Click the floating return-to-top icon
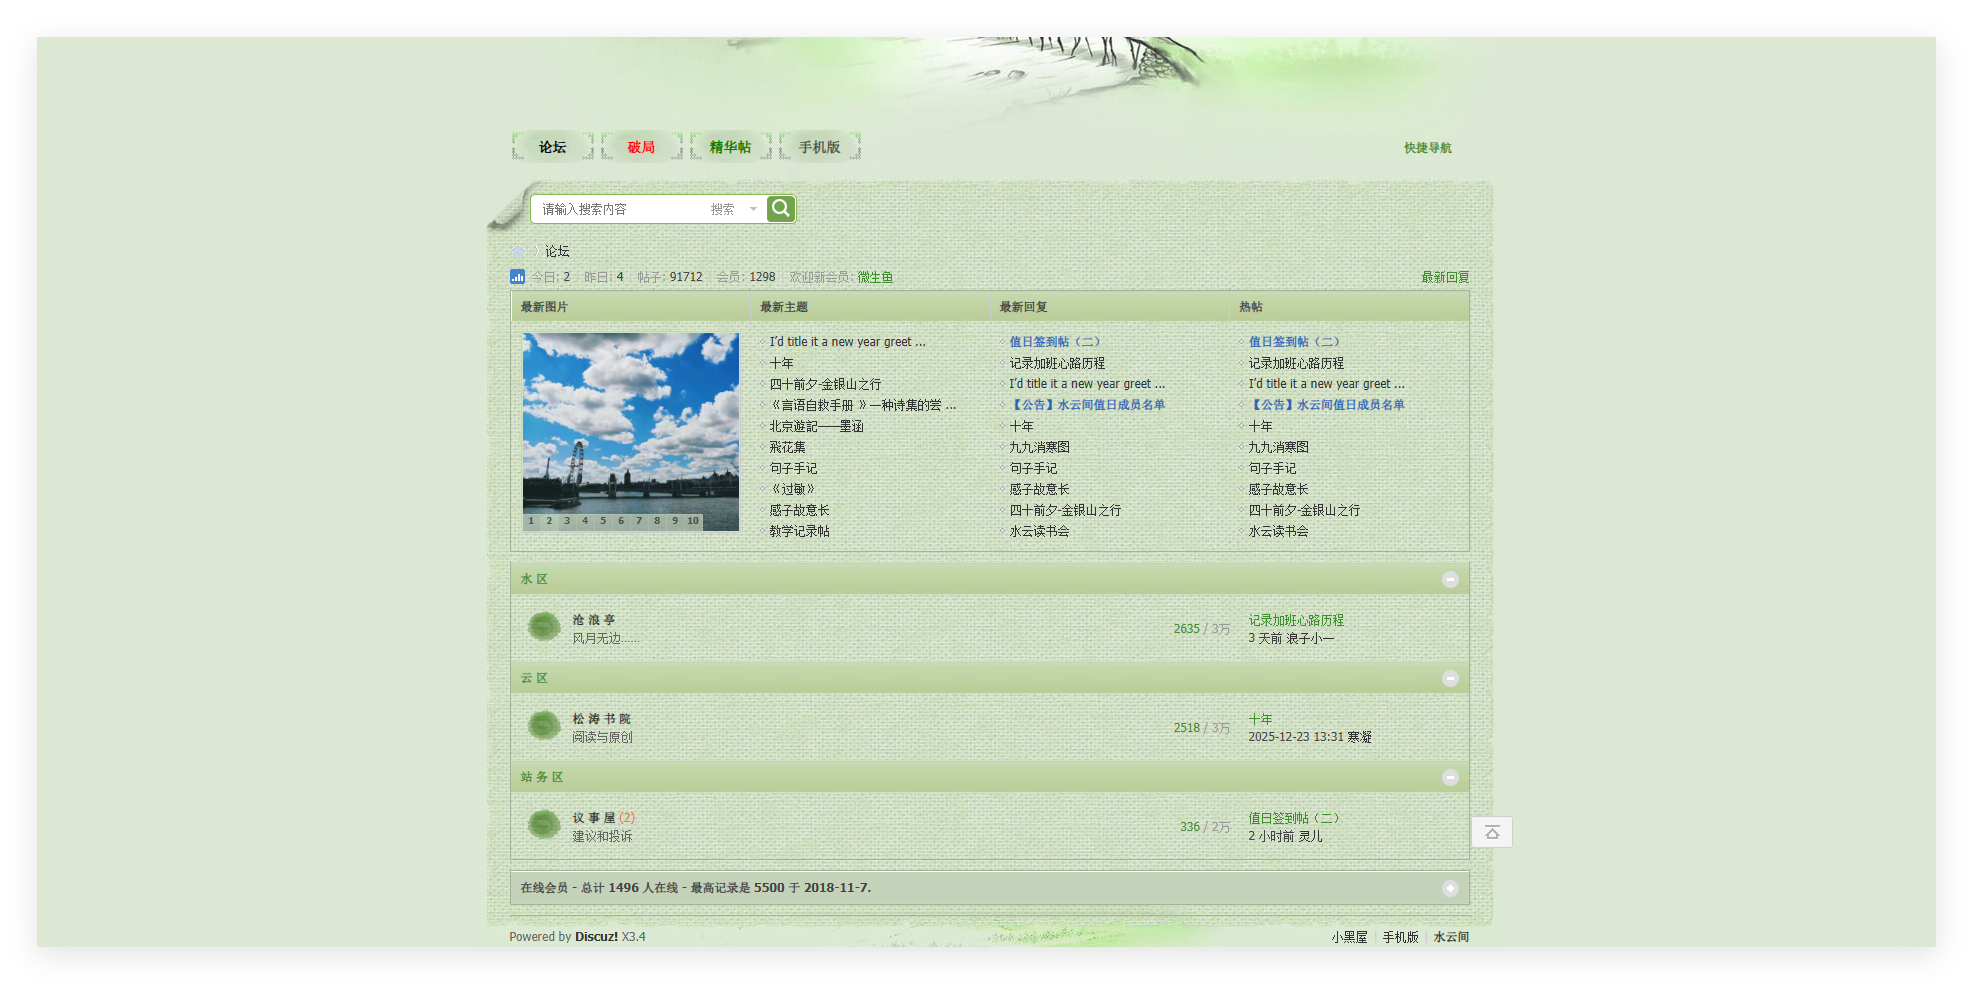Screen dimensions: 1973x984 (x=1491, y=831)
